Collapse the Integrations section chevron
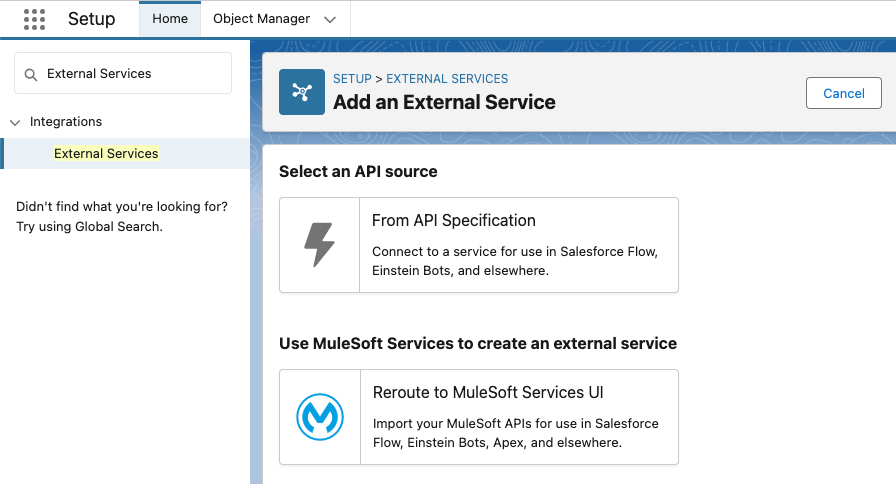This screenshot has width=896, height=484. click(15, 122)
